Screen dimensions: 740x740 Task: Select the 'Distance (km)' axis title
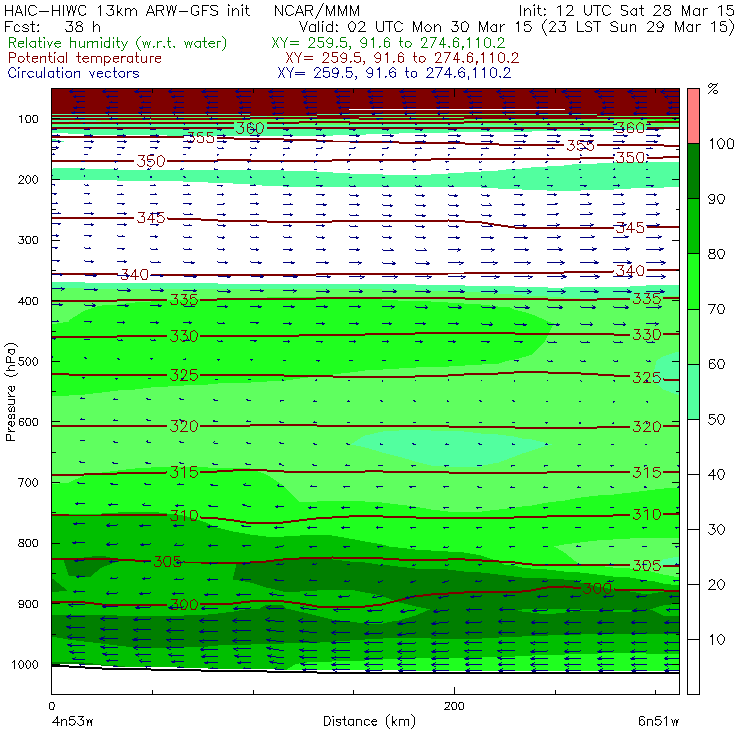coord(369,721)
